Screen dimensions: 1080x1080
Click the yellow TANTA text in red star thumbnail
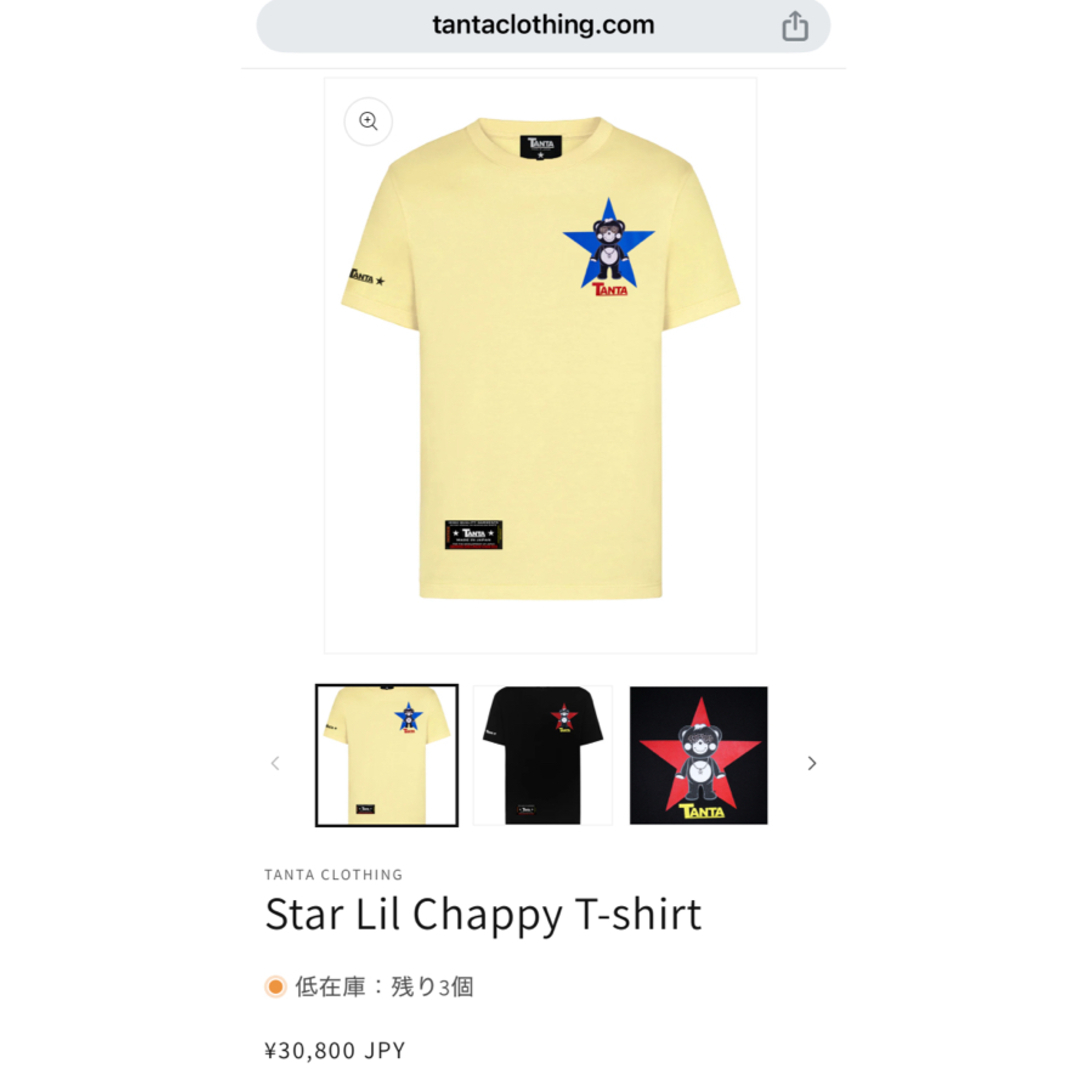pyautogui.click(x=702, y=811)
